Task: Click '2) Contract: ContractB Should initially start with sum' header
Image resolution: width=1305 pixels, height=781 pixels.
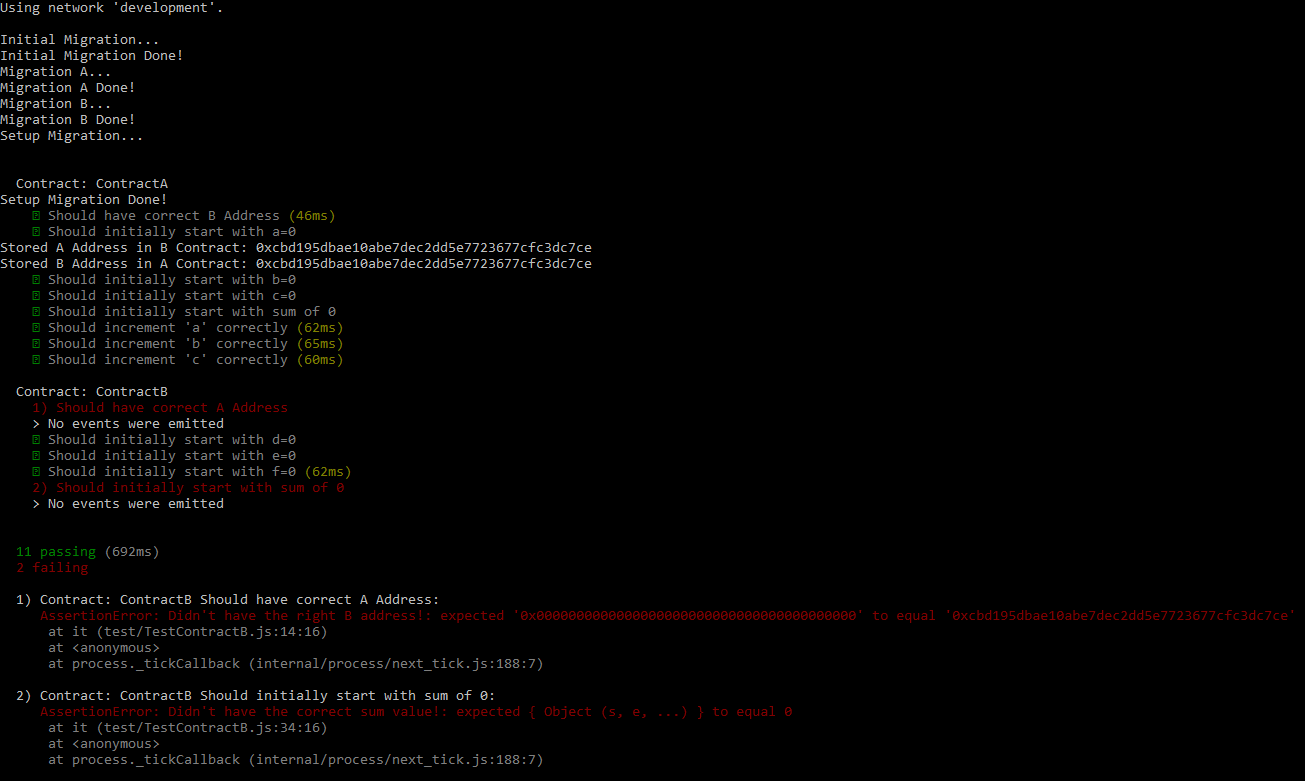Action: tap(256, 696)
